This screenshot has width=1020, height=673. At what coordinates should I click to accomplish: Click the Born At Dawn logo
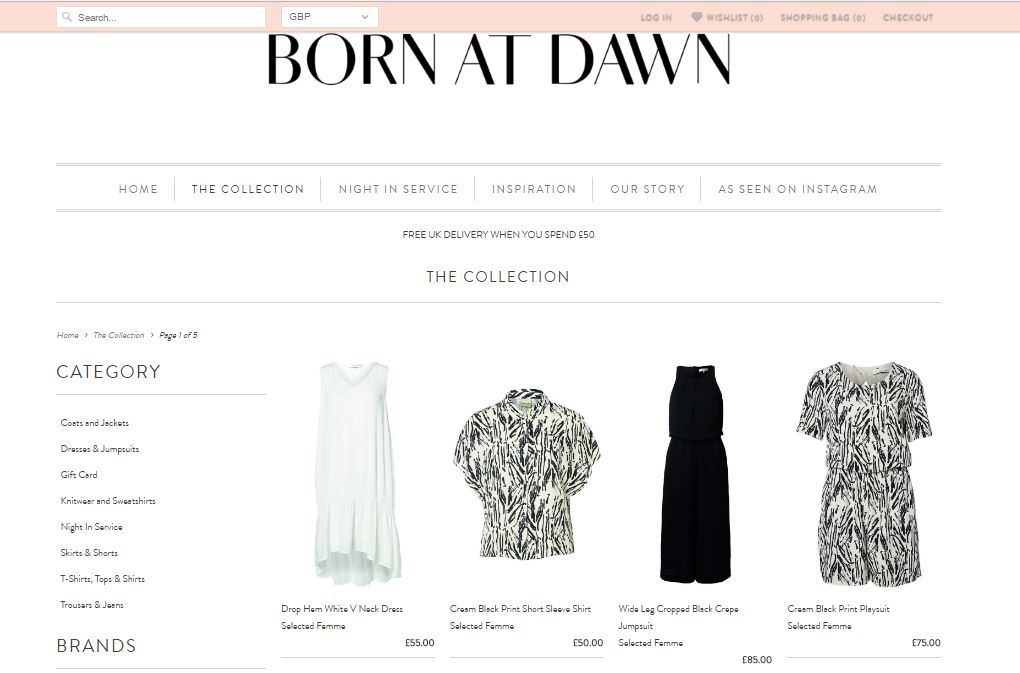(499, 59)
